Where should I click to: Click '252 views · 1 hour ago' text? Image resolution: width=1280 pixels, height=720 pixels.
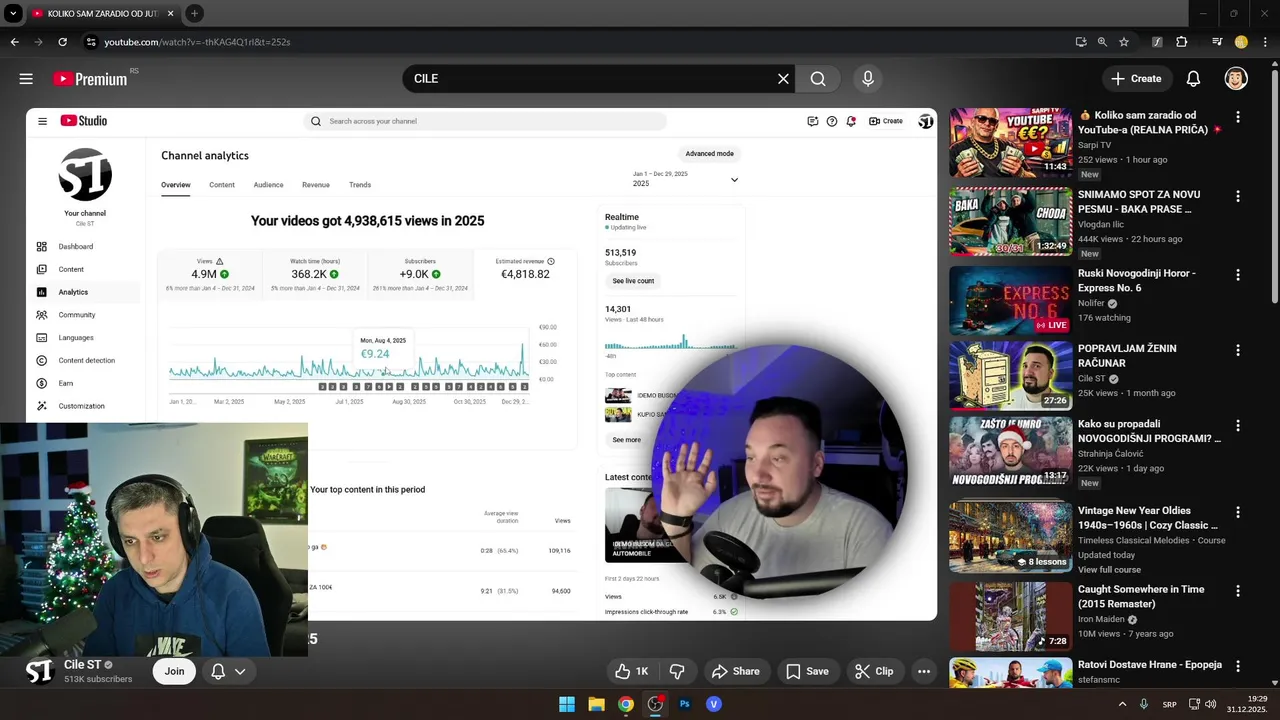[1123, 160]
